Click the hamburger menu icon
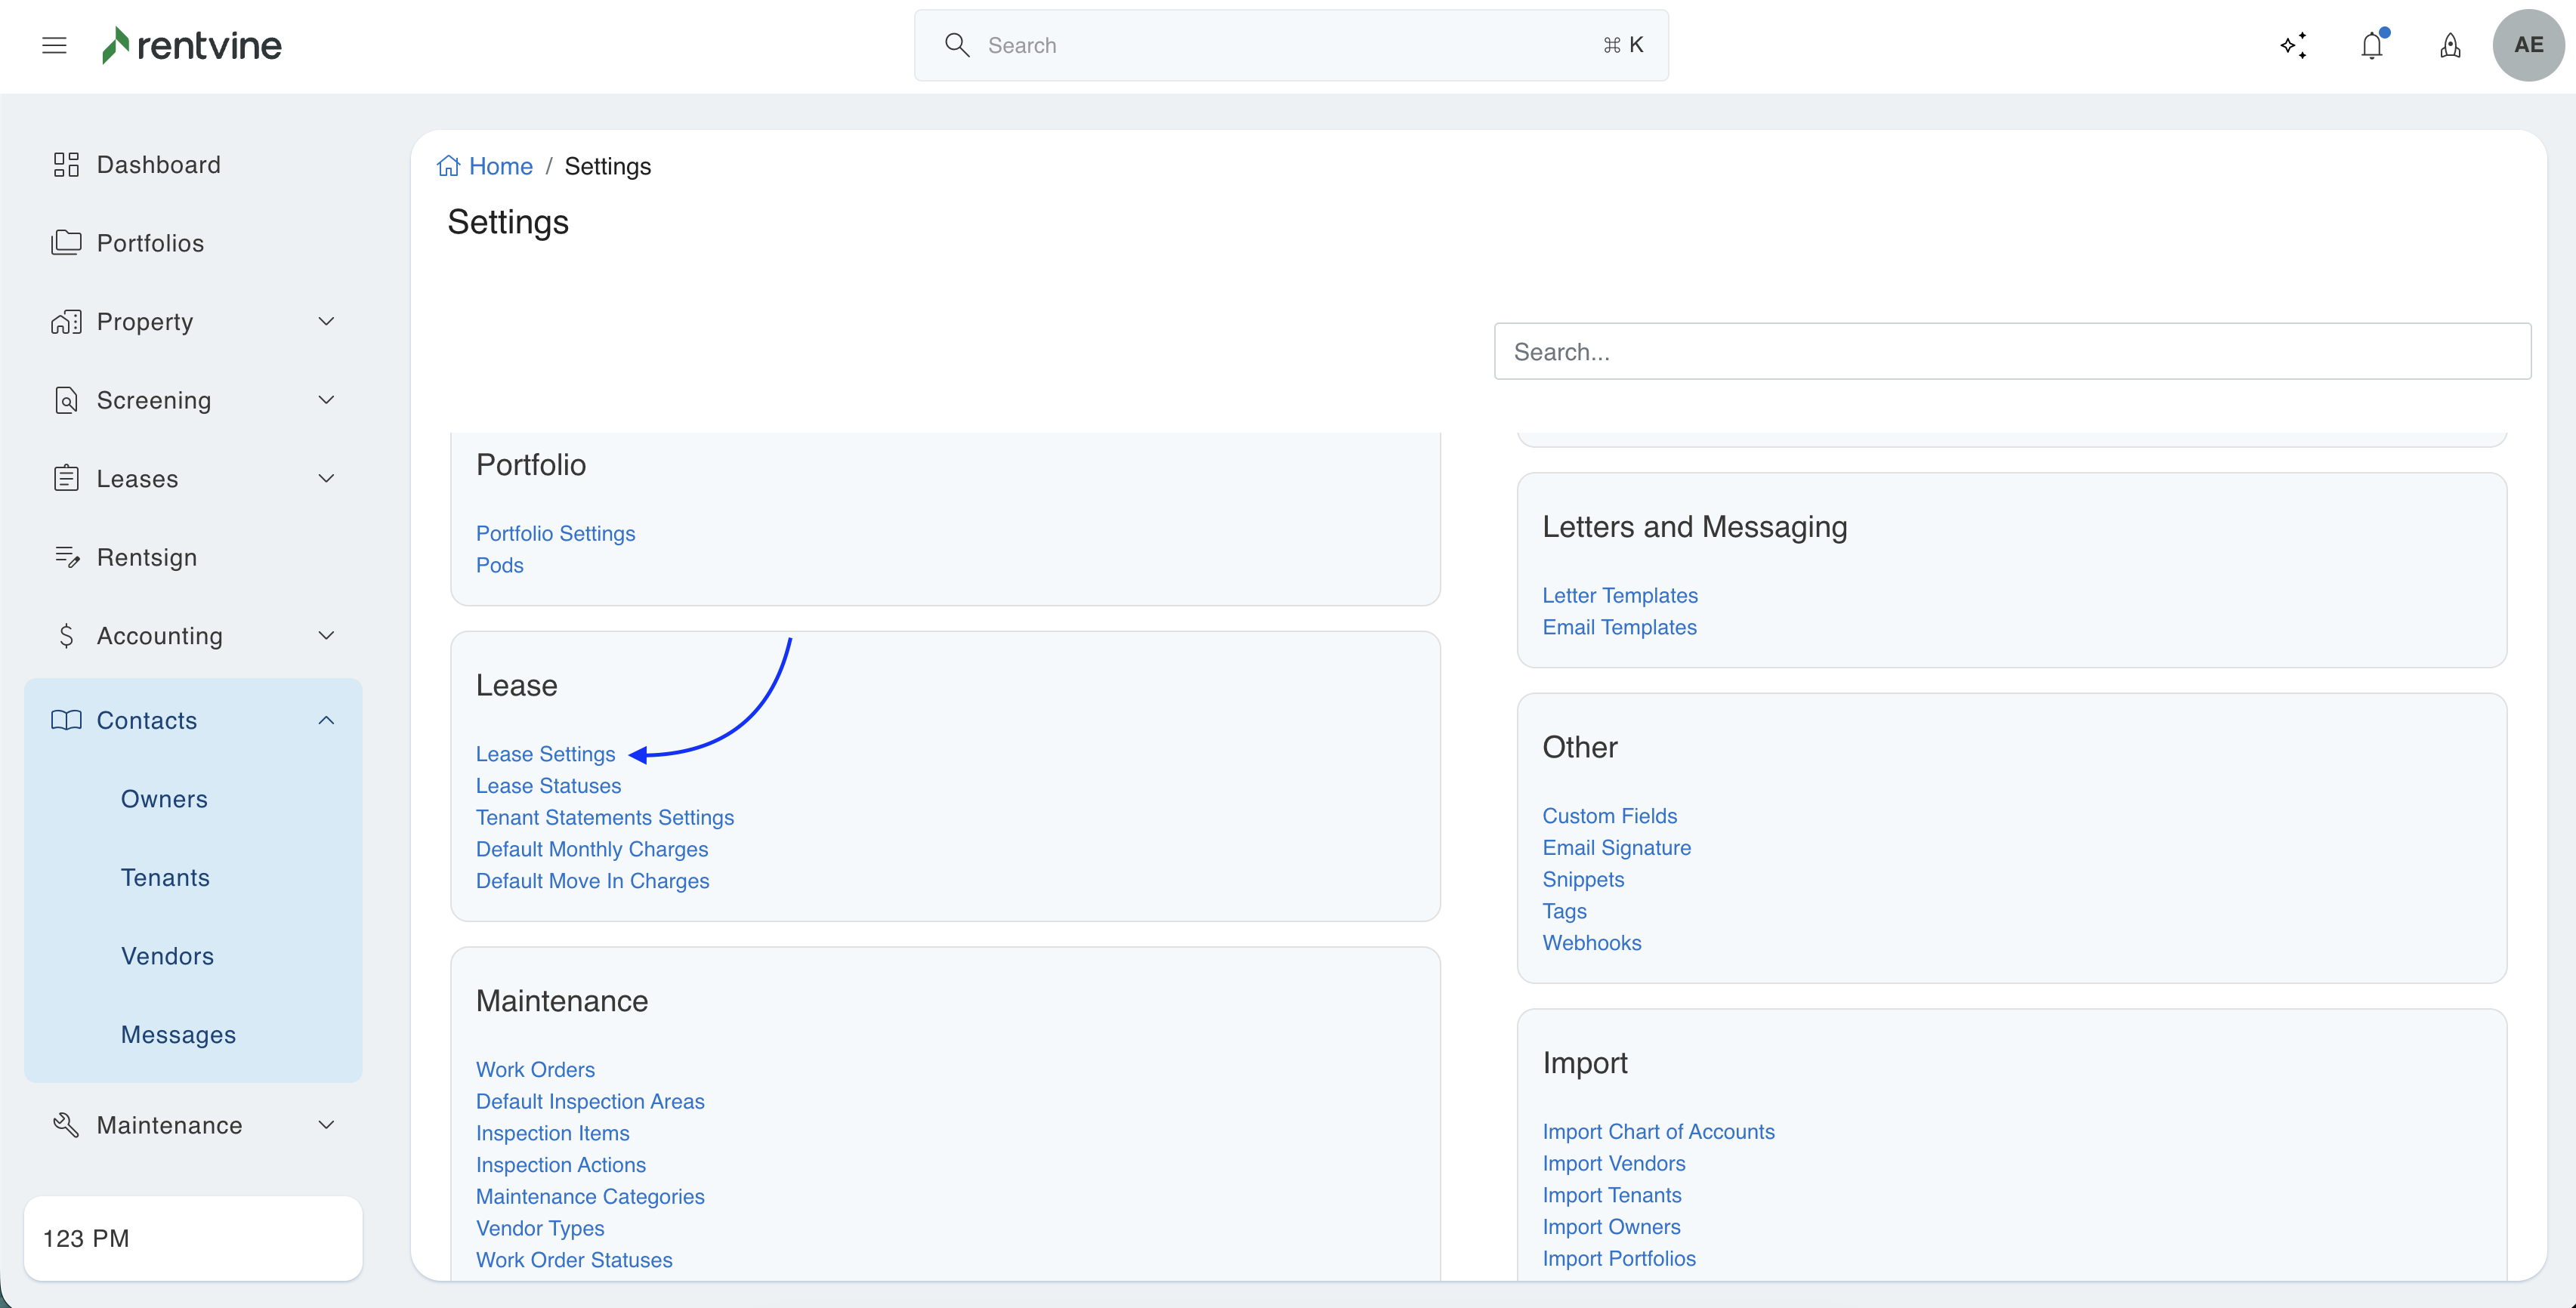Image resolution: width=2576 pixels, height=1308 pixels. [x=54, y=45]
